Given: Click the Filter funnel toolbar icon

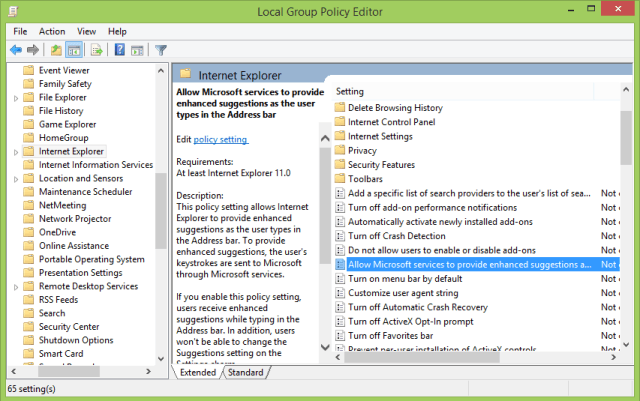Looking at the screenshot, I should pyautogui.click(x=161, y=50).
